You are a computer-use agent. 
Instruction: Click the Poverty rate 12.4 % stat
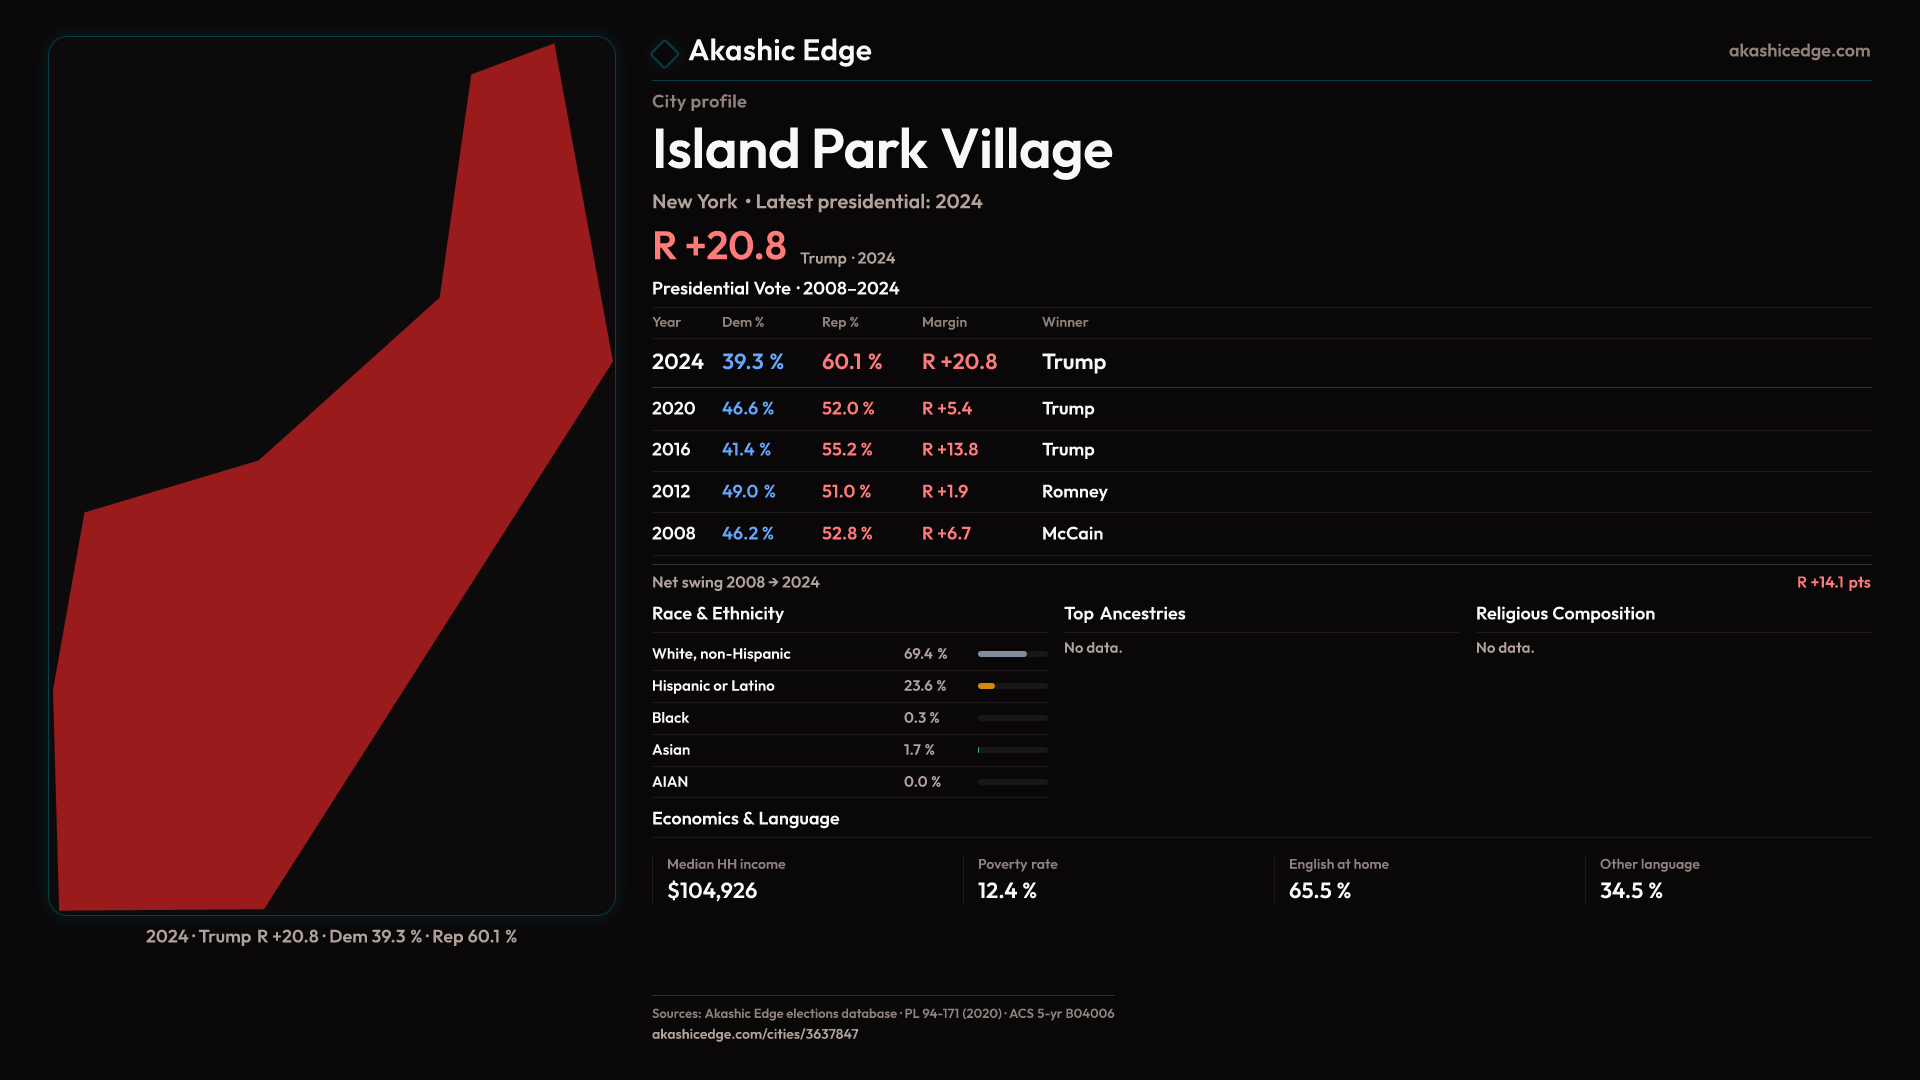1006,890
